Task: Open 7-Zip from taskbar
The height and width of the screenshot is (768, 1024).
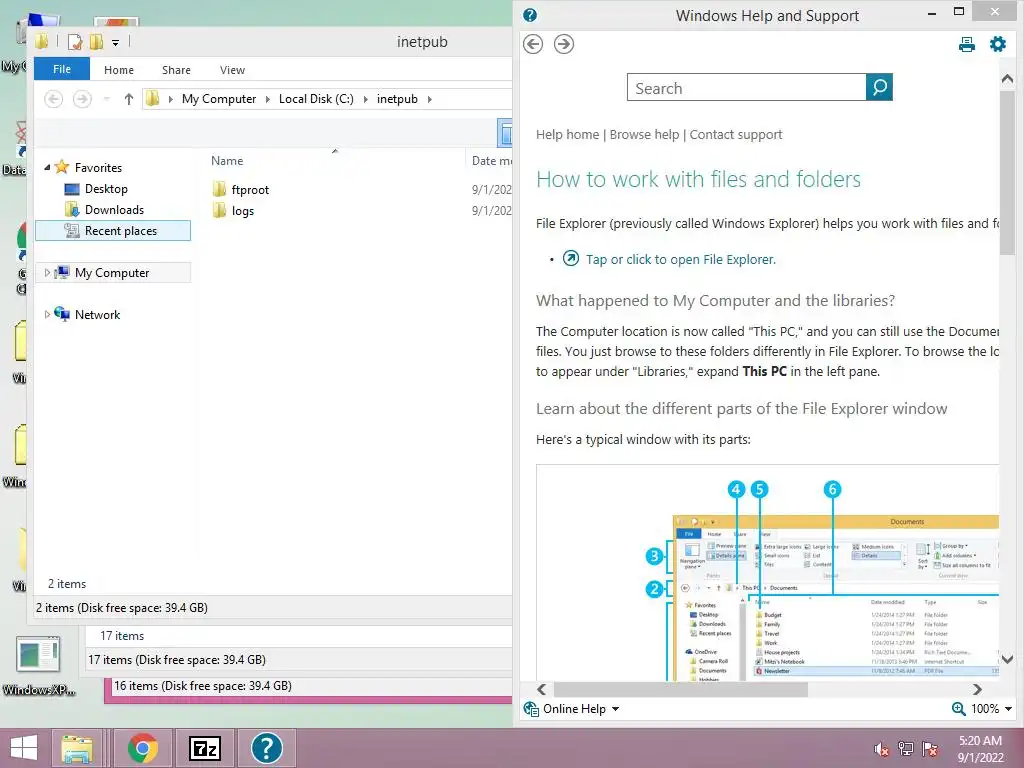Action: [x=204, y=748]
